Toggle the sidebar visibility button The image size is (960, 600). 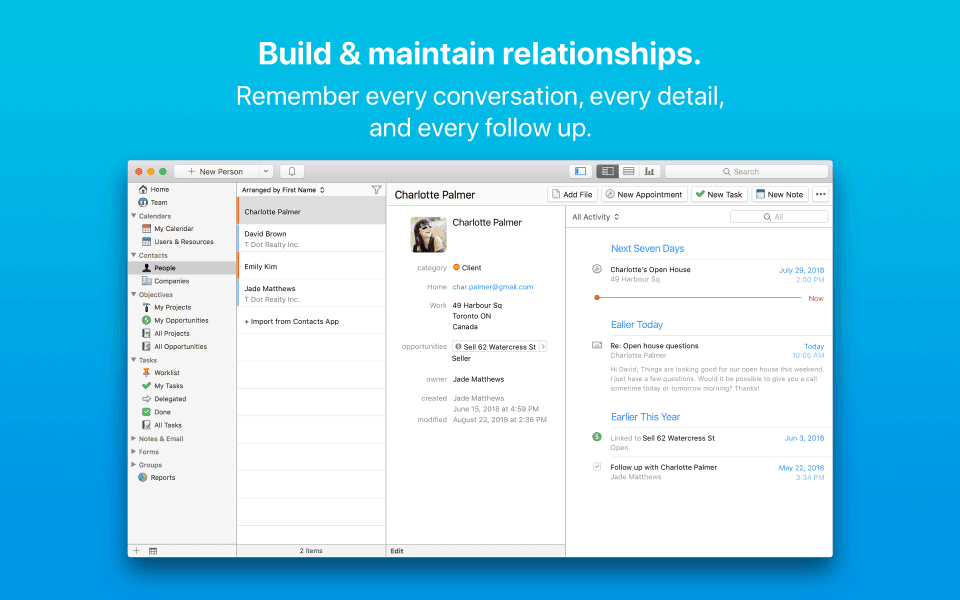tap(580, 171)
